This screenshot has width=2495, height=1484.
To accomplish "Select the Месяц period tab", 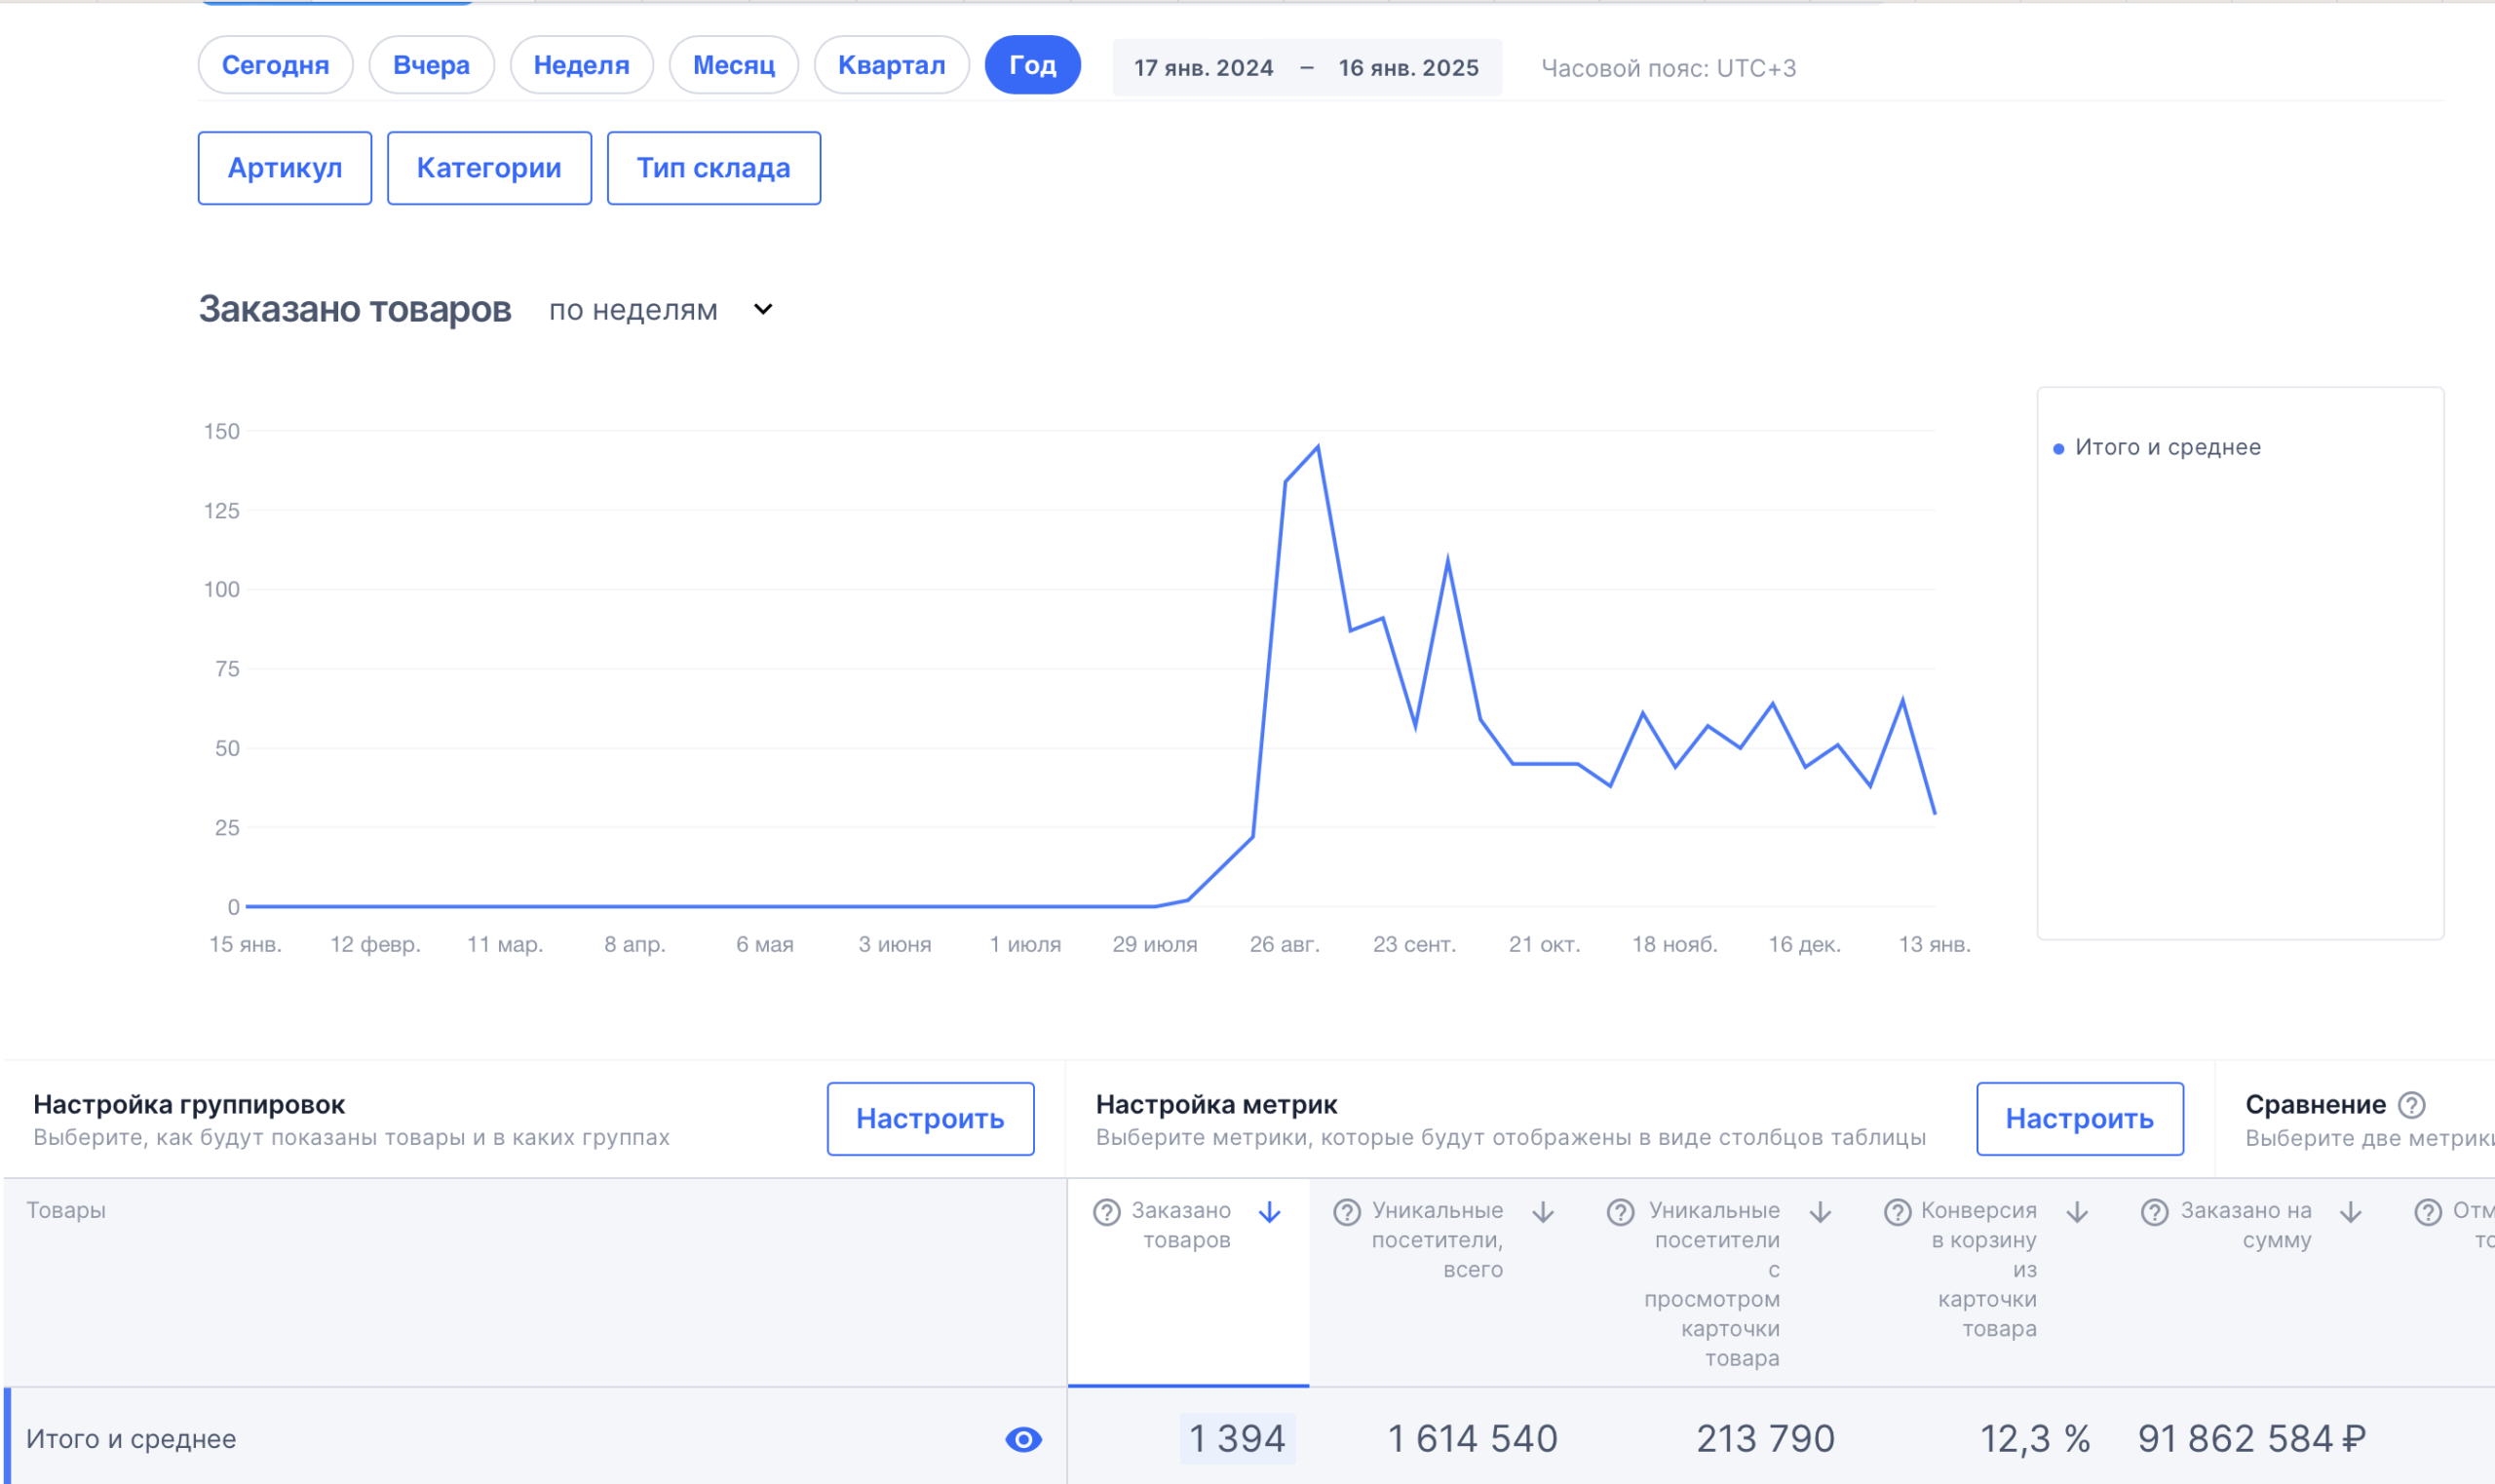I will [733, 65].
